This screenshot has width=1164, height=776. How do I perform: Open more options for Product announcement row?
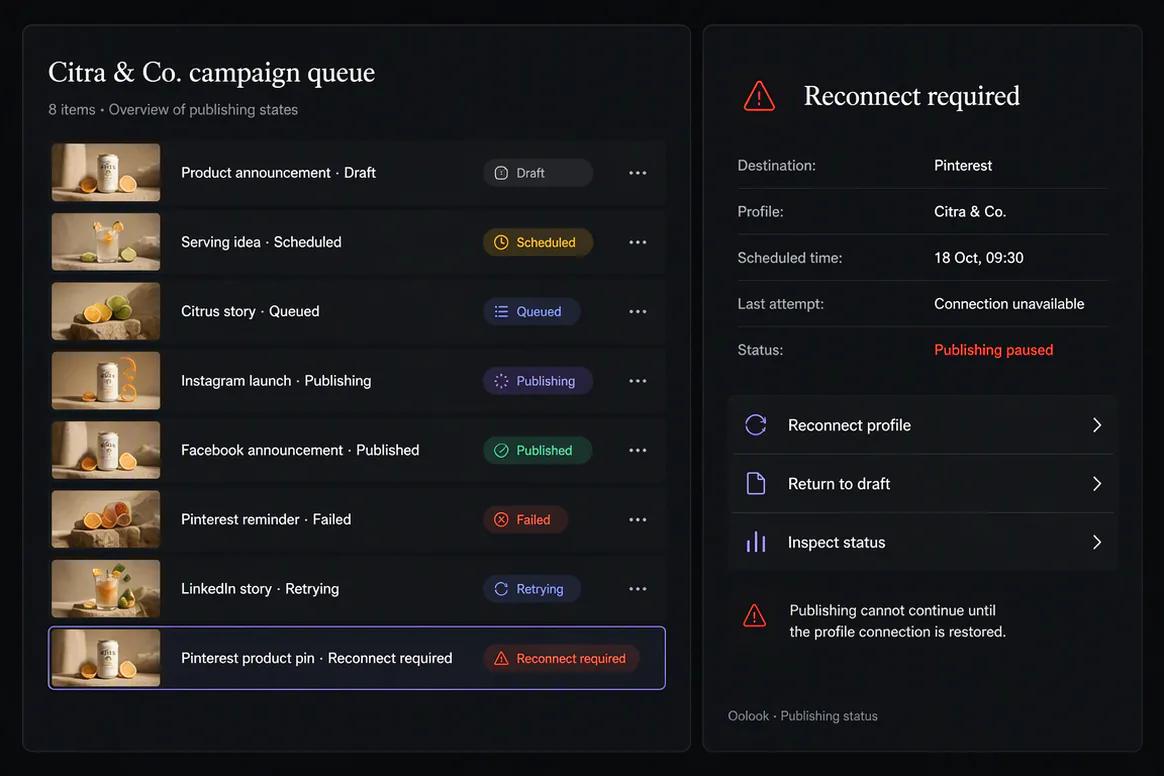click(x=638, y=173)
